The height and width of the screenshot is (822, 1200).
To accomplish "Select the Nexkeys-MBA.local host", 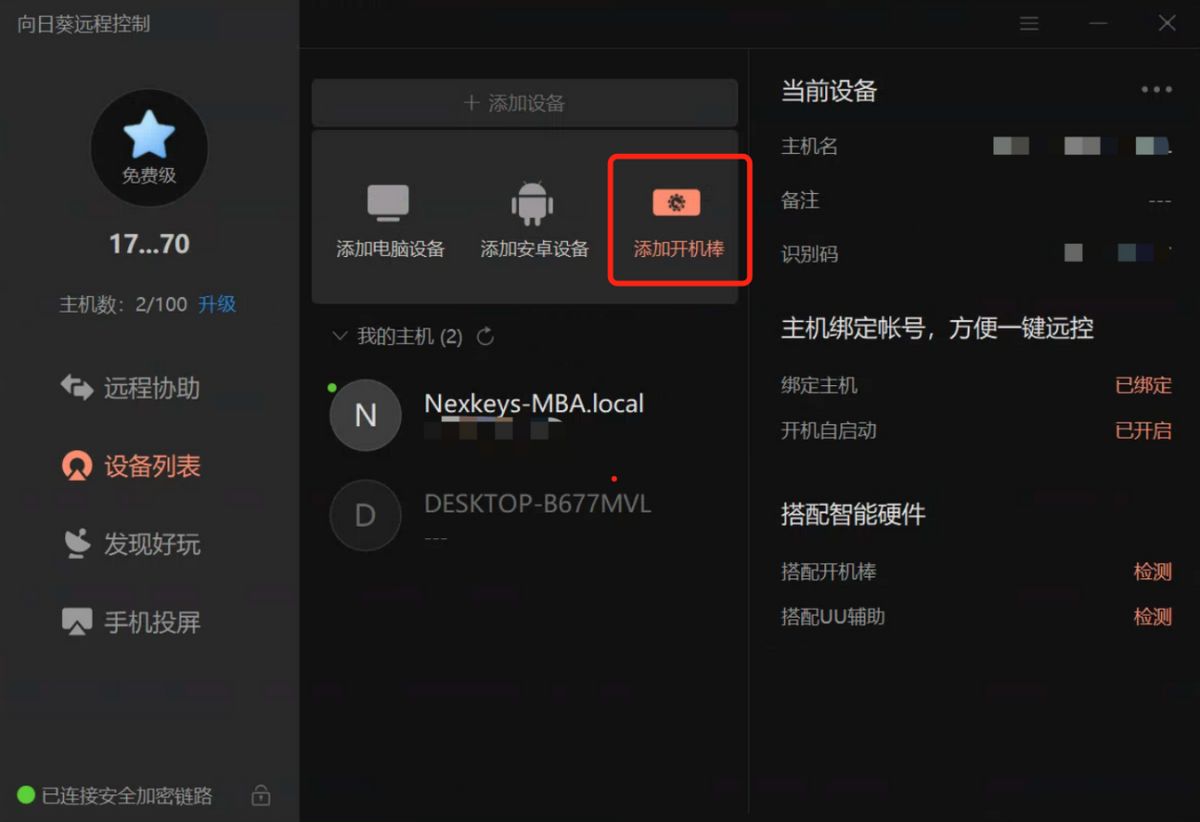I will click(x=533, y=414).
